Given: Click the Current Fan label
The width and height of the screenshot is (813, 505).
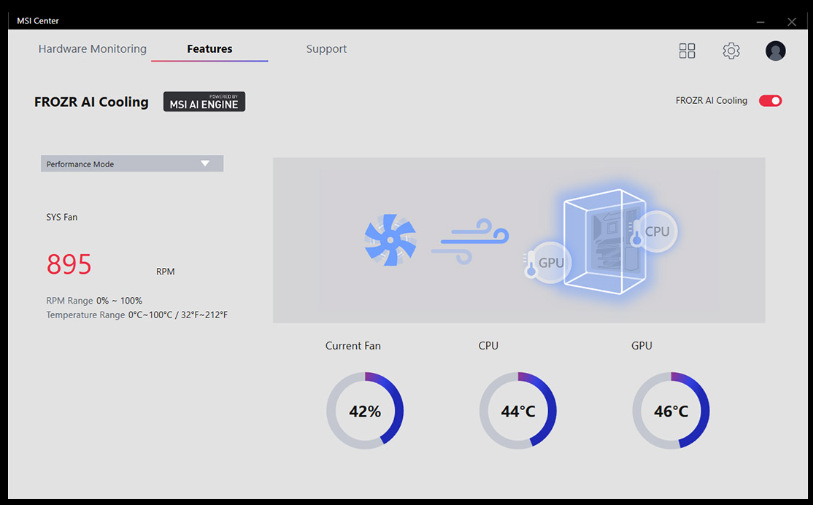Looking at the screenshot, I should click(x=353, y=346).
